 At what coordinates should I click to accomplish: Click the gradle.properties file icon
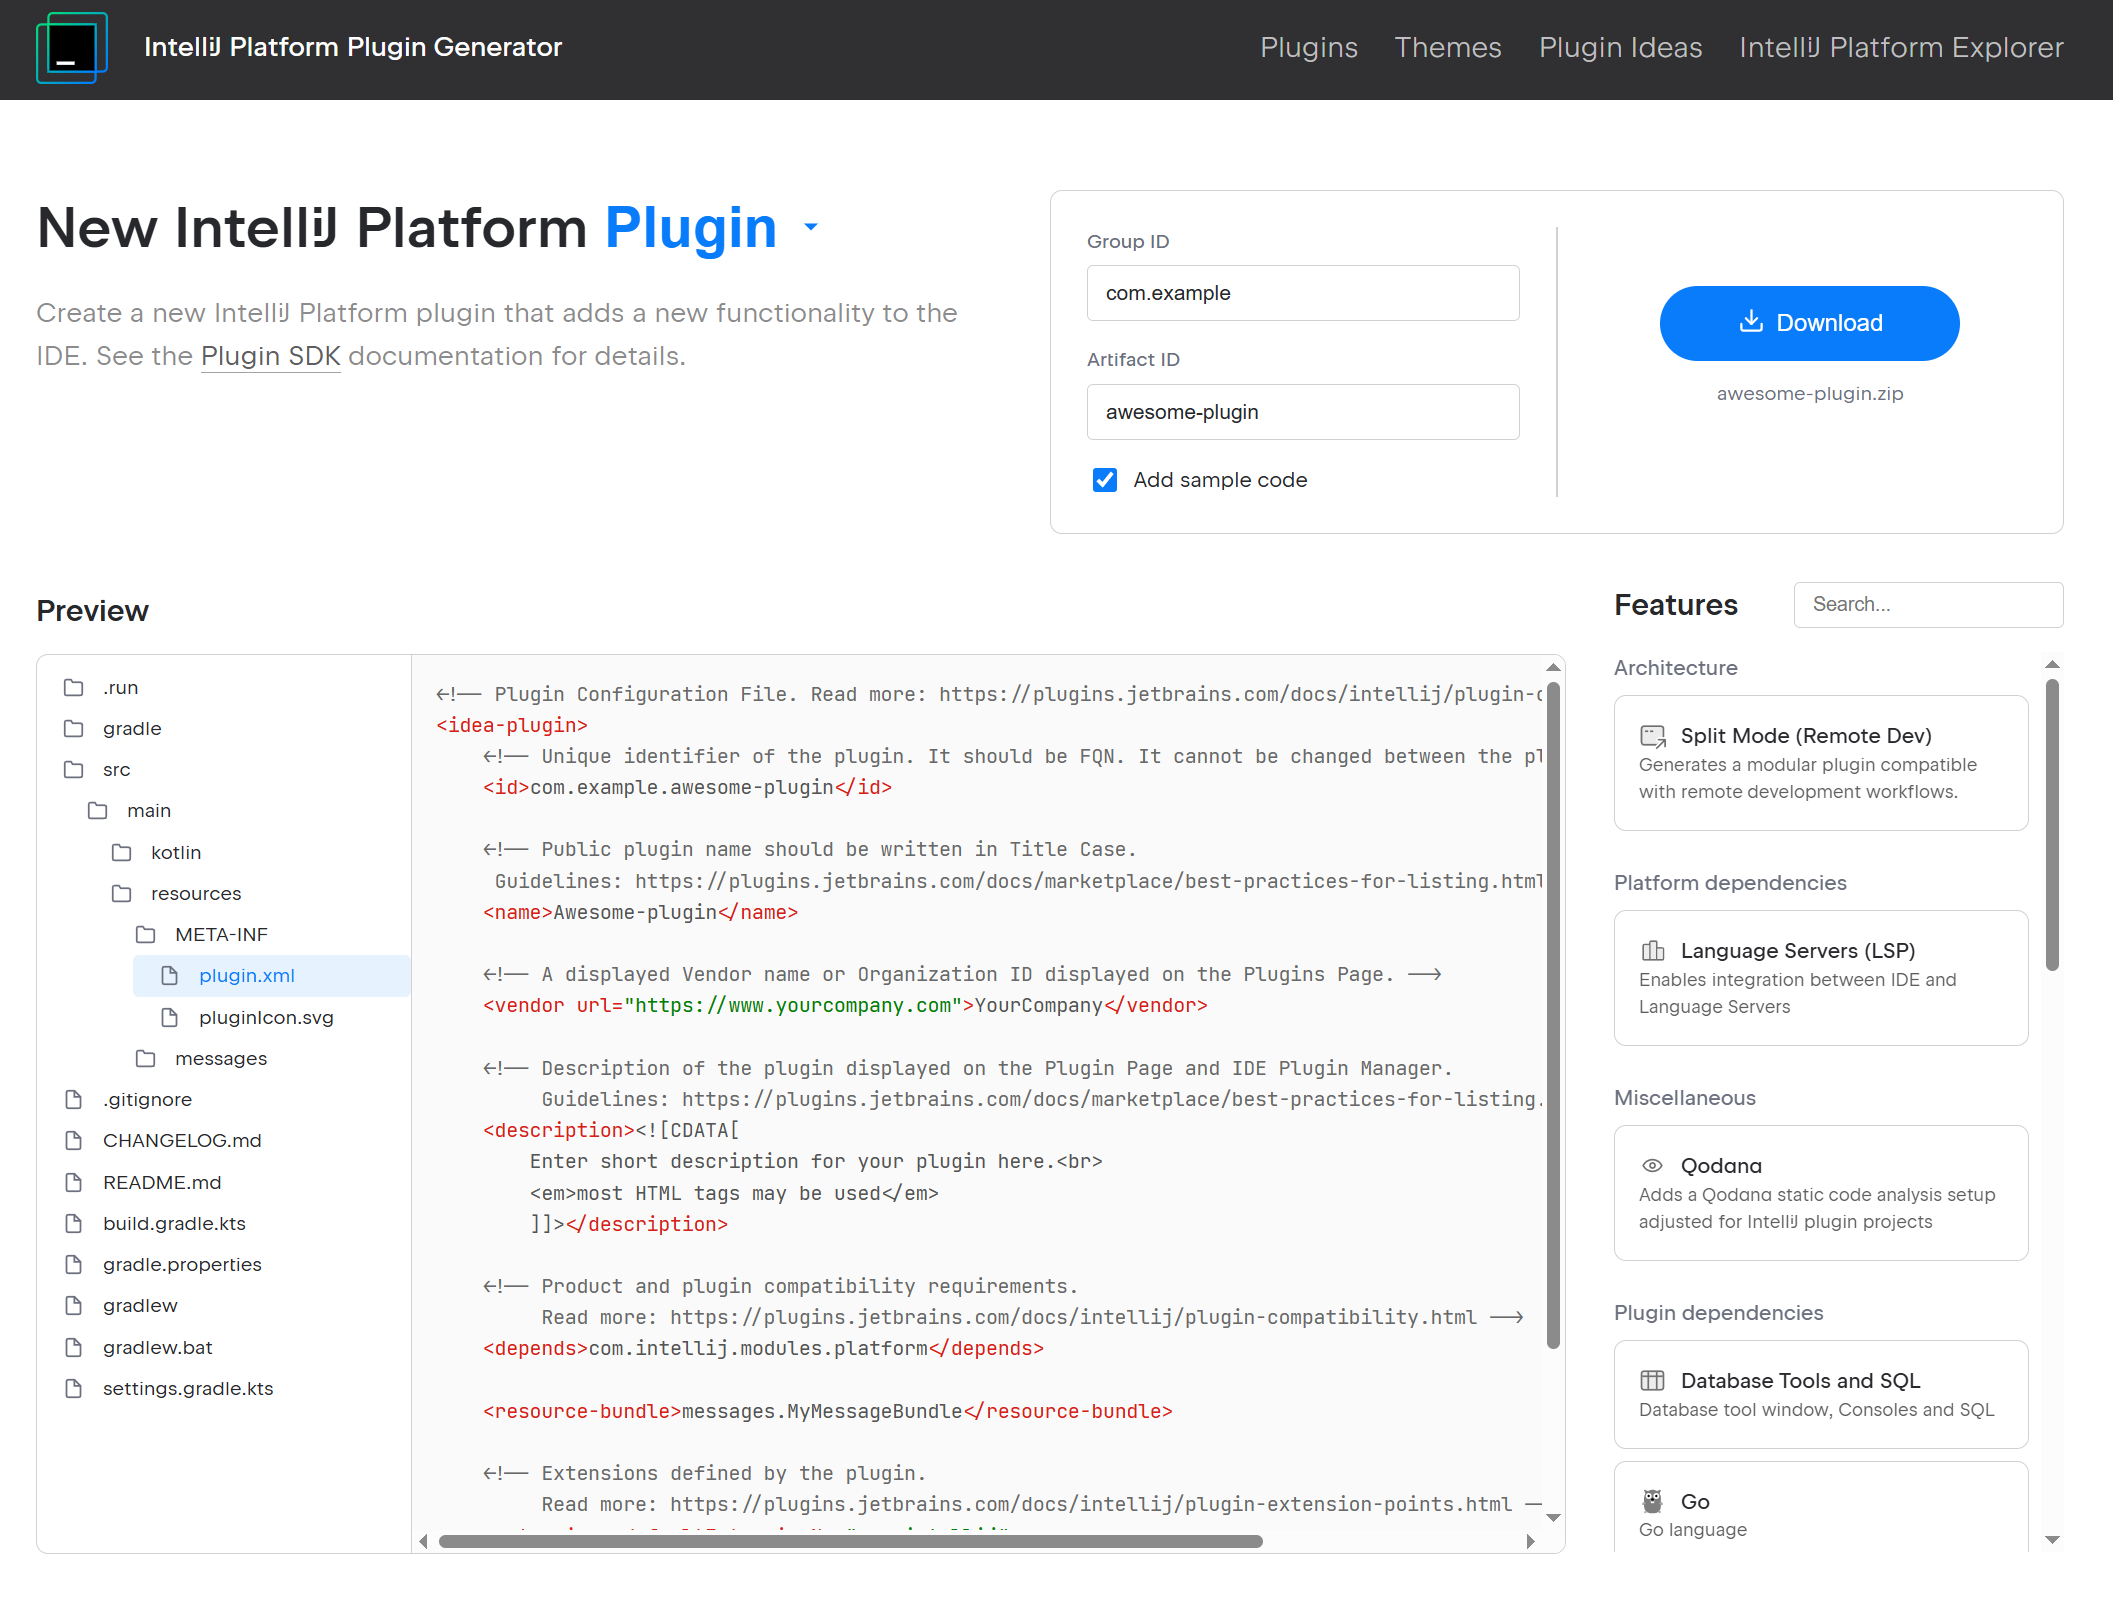pos(74,1265)
